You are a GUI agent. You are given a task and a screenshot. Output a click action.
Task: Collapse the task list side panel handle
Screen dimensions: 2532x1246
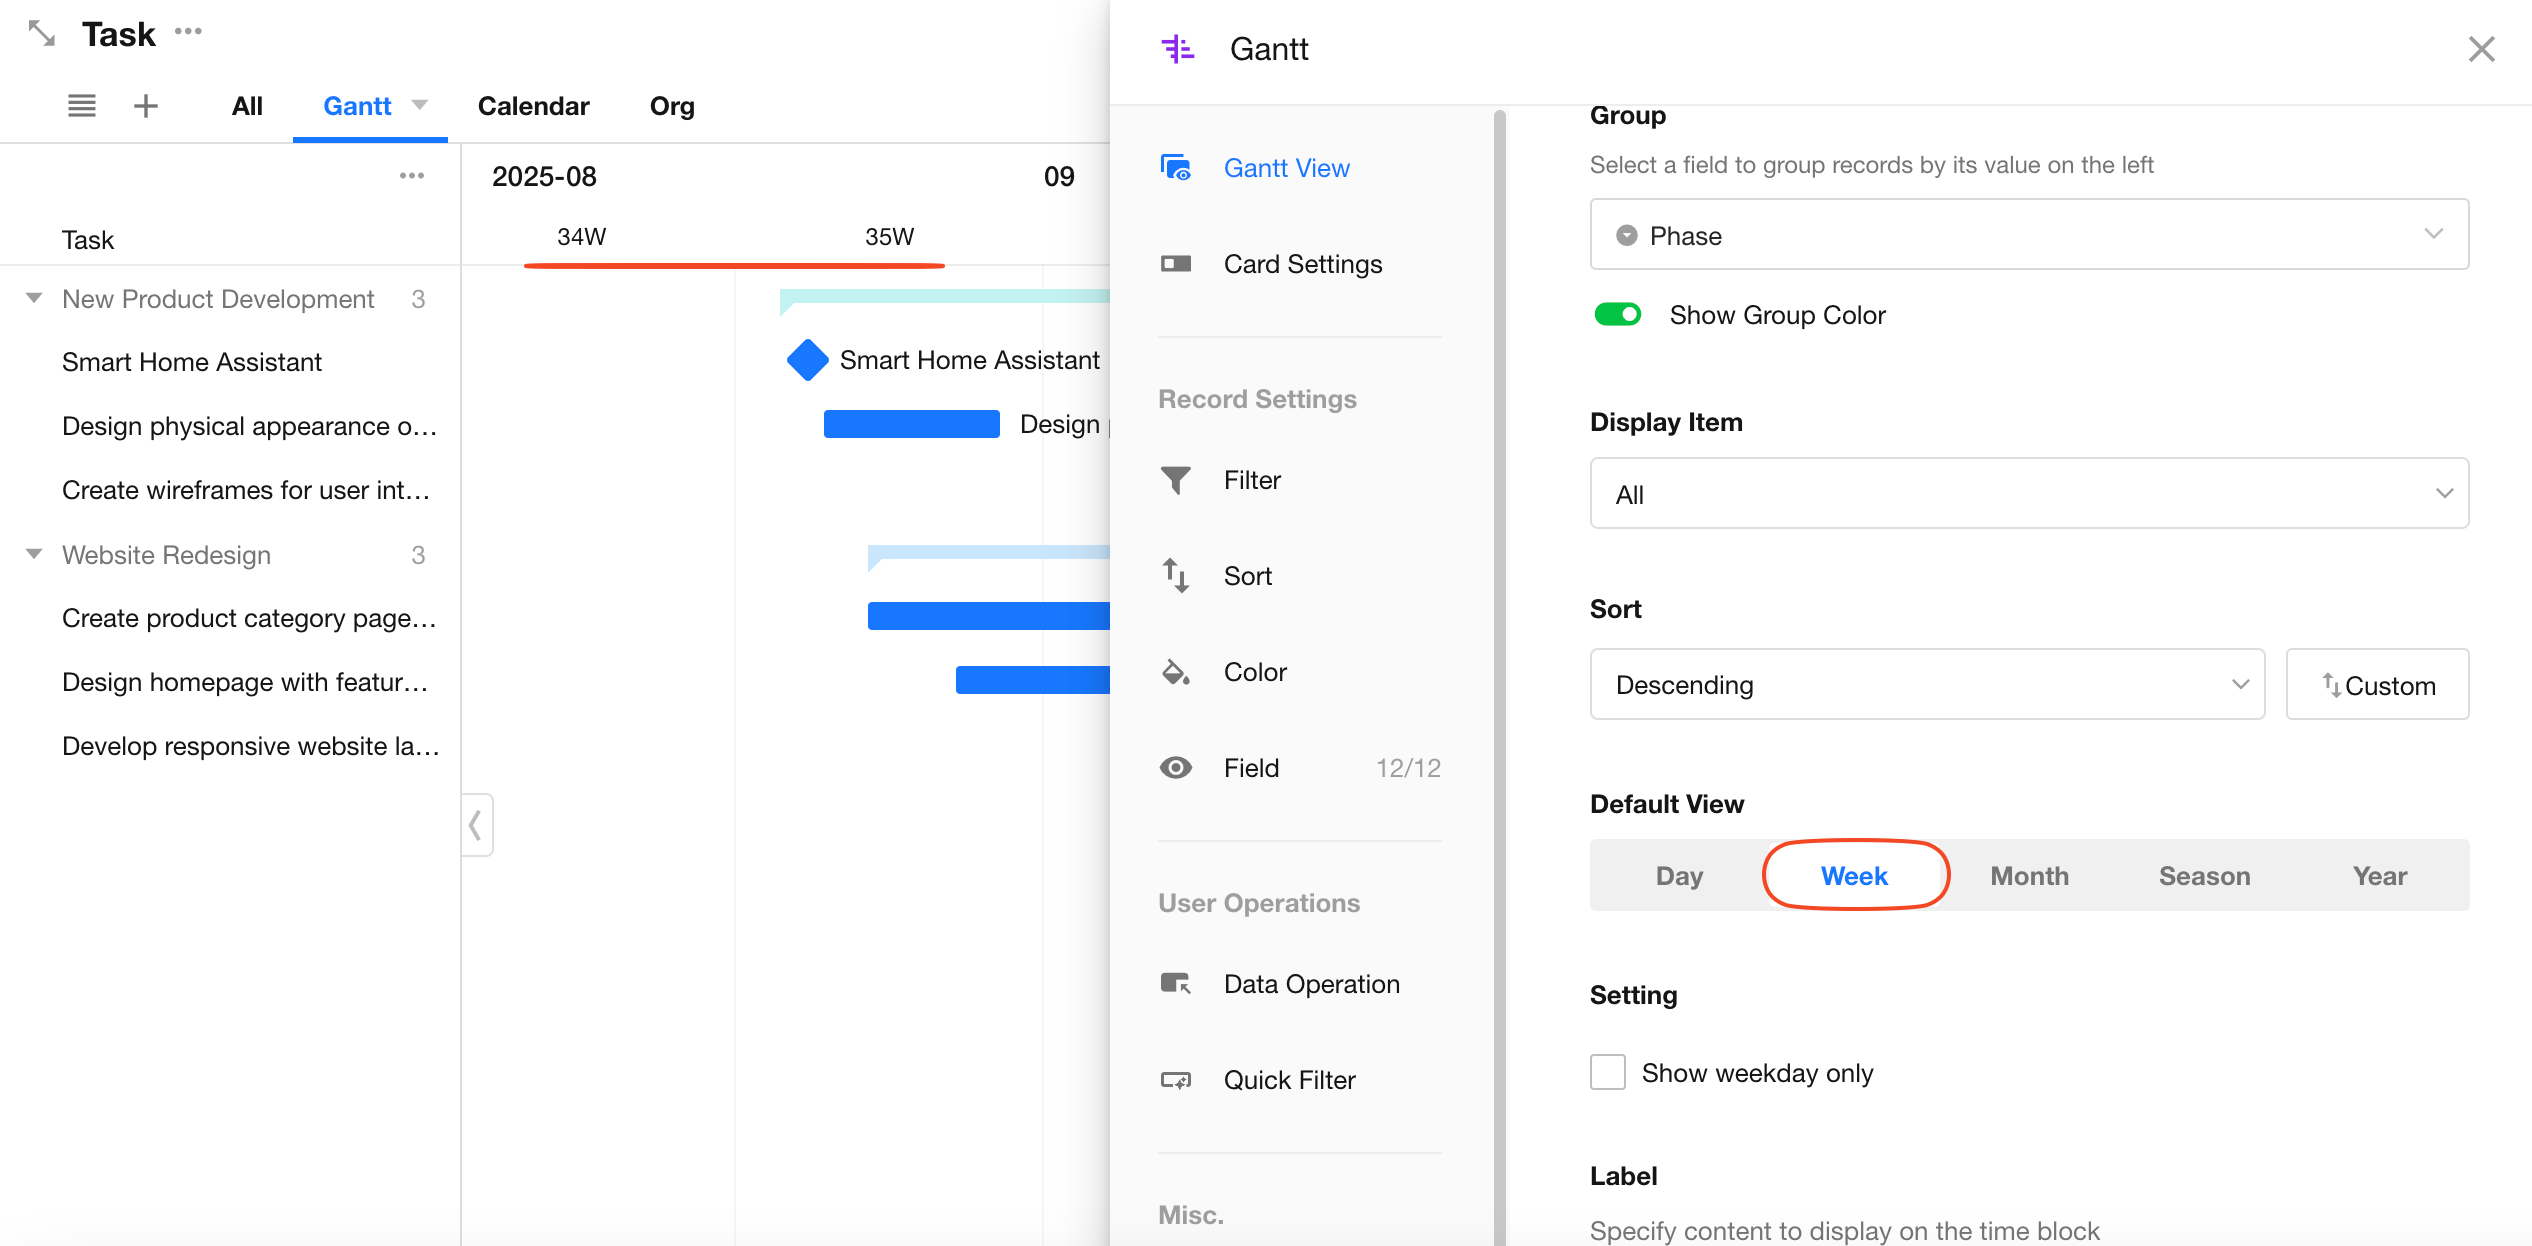click(x=477, y=825)
